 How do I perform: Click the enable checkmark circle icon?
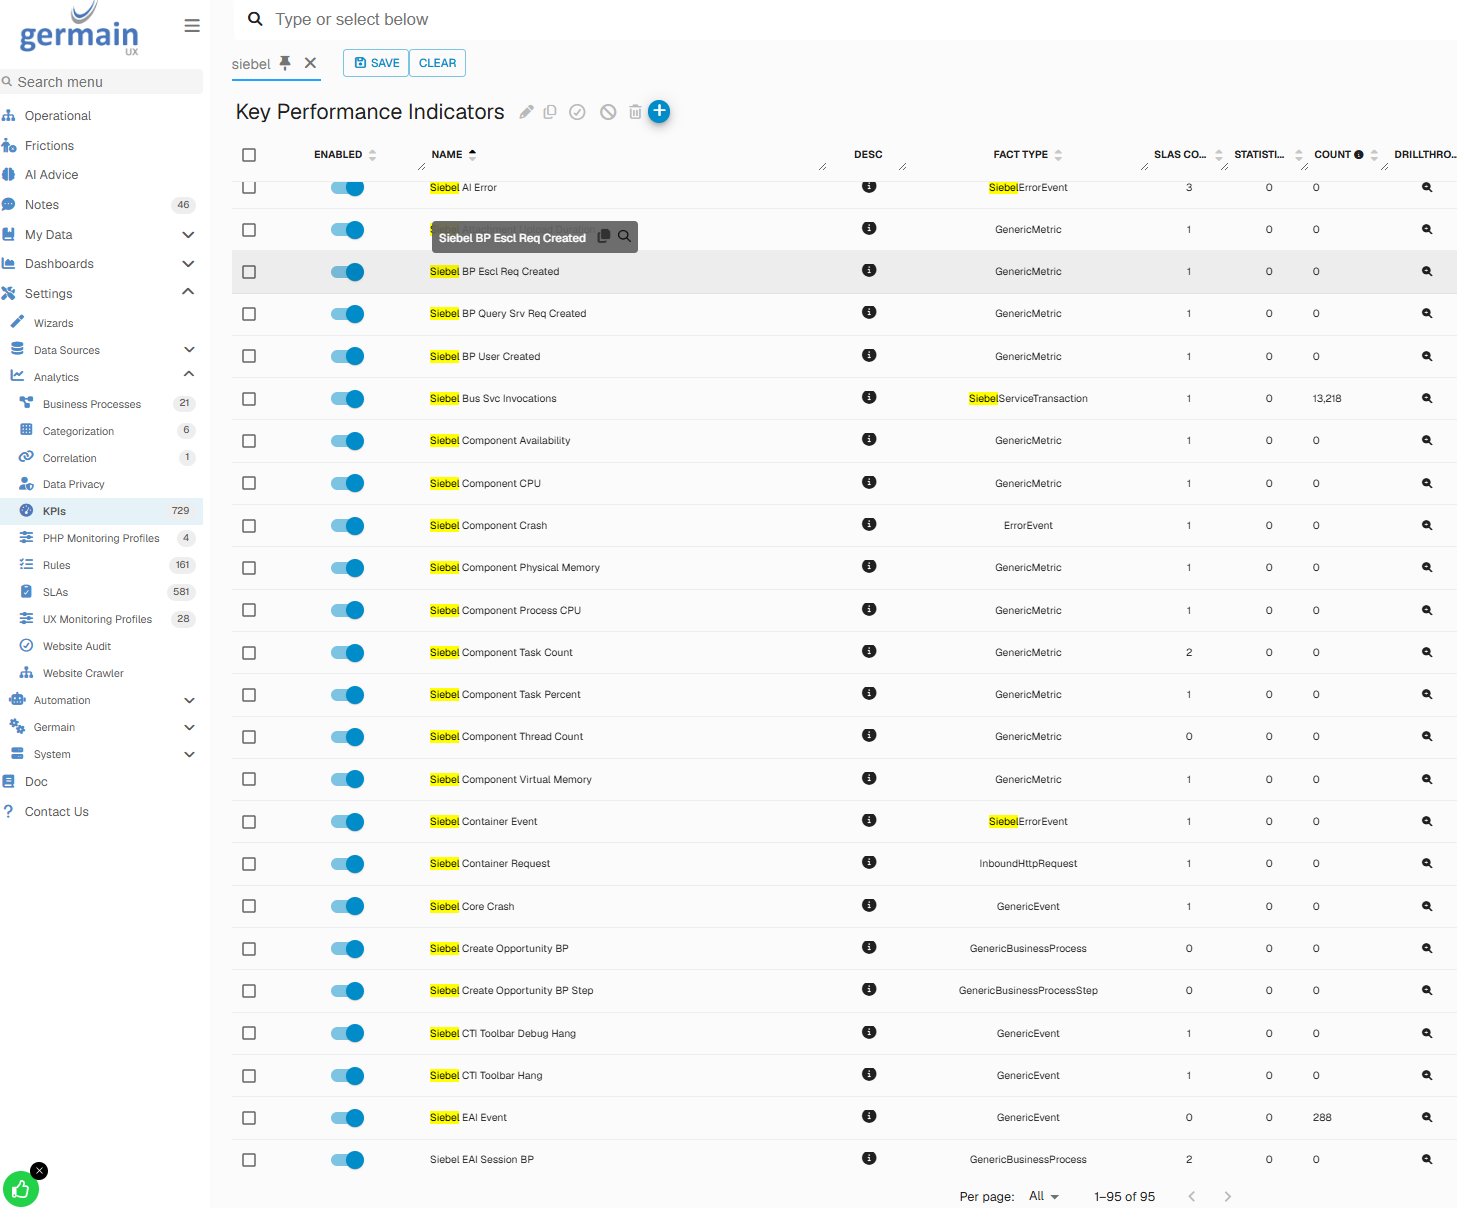577,112
